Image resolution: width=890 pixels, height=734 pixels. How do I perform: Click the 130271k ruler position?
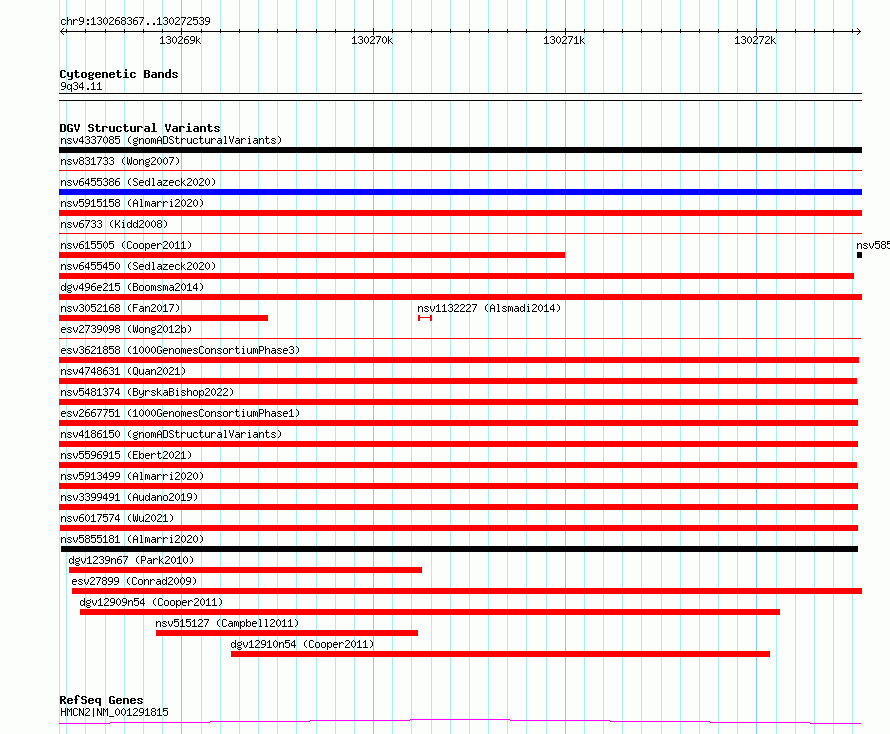pyautogui.click(x=564, y=40)
